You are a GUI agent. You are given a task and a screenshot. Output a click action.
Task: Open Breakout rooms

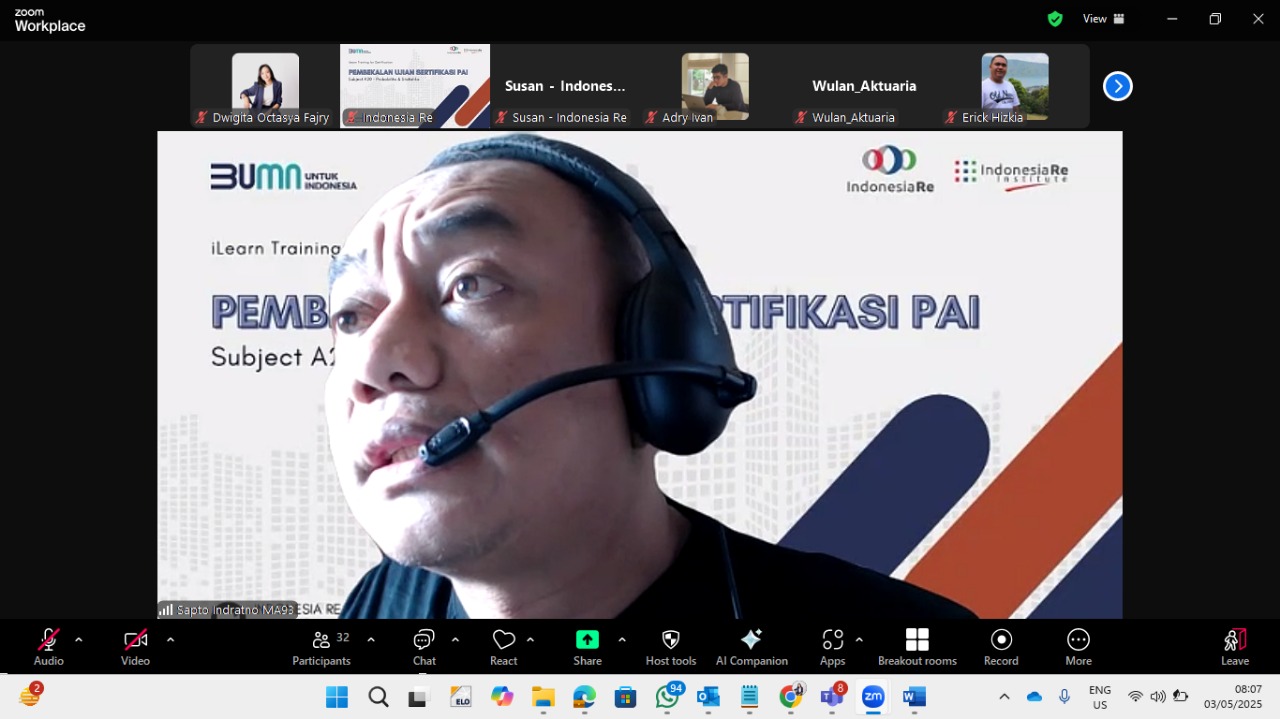click(917, 647)
